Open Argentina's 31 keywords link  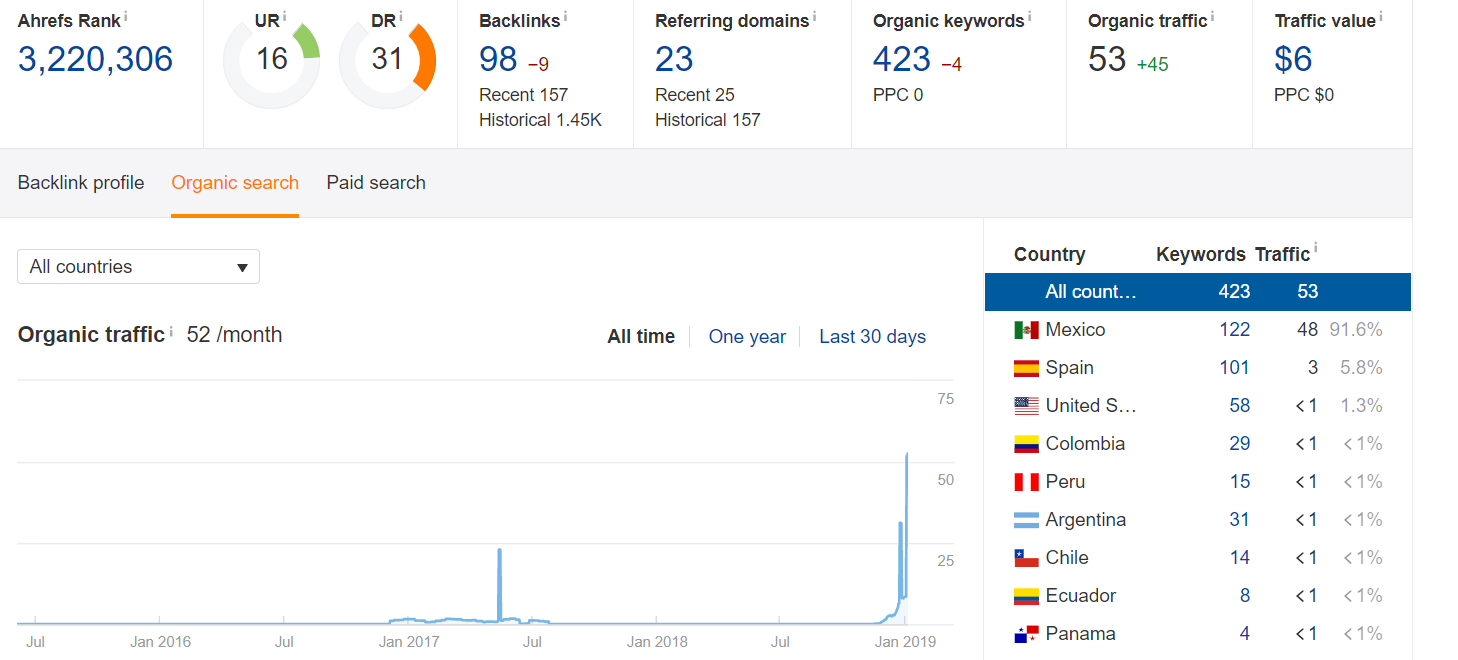tap(1240, 520)
